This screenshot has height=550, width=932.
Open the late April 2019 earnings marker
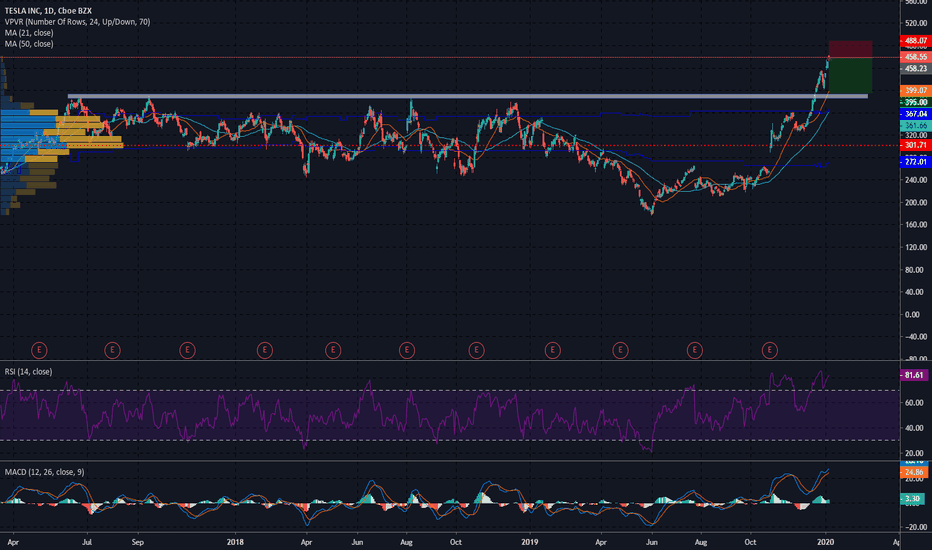[x=621, y=350]
